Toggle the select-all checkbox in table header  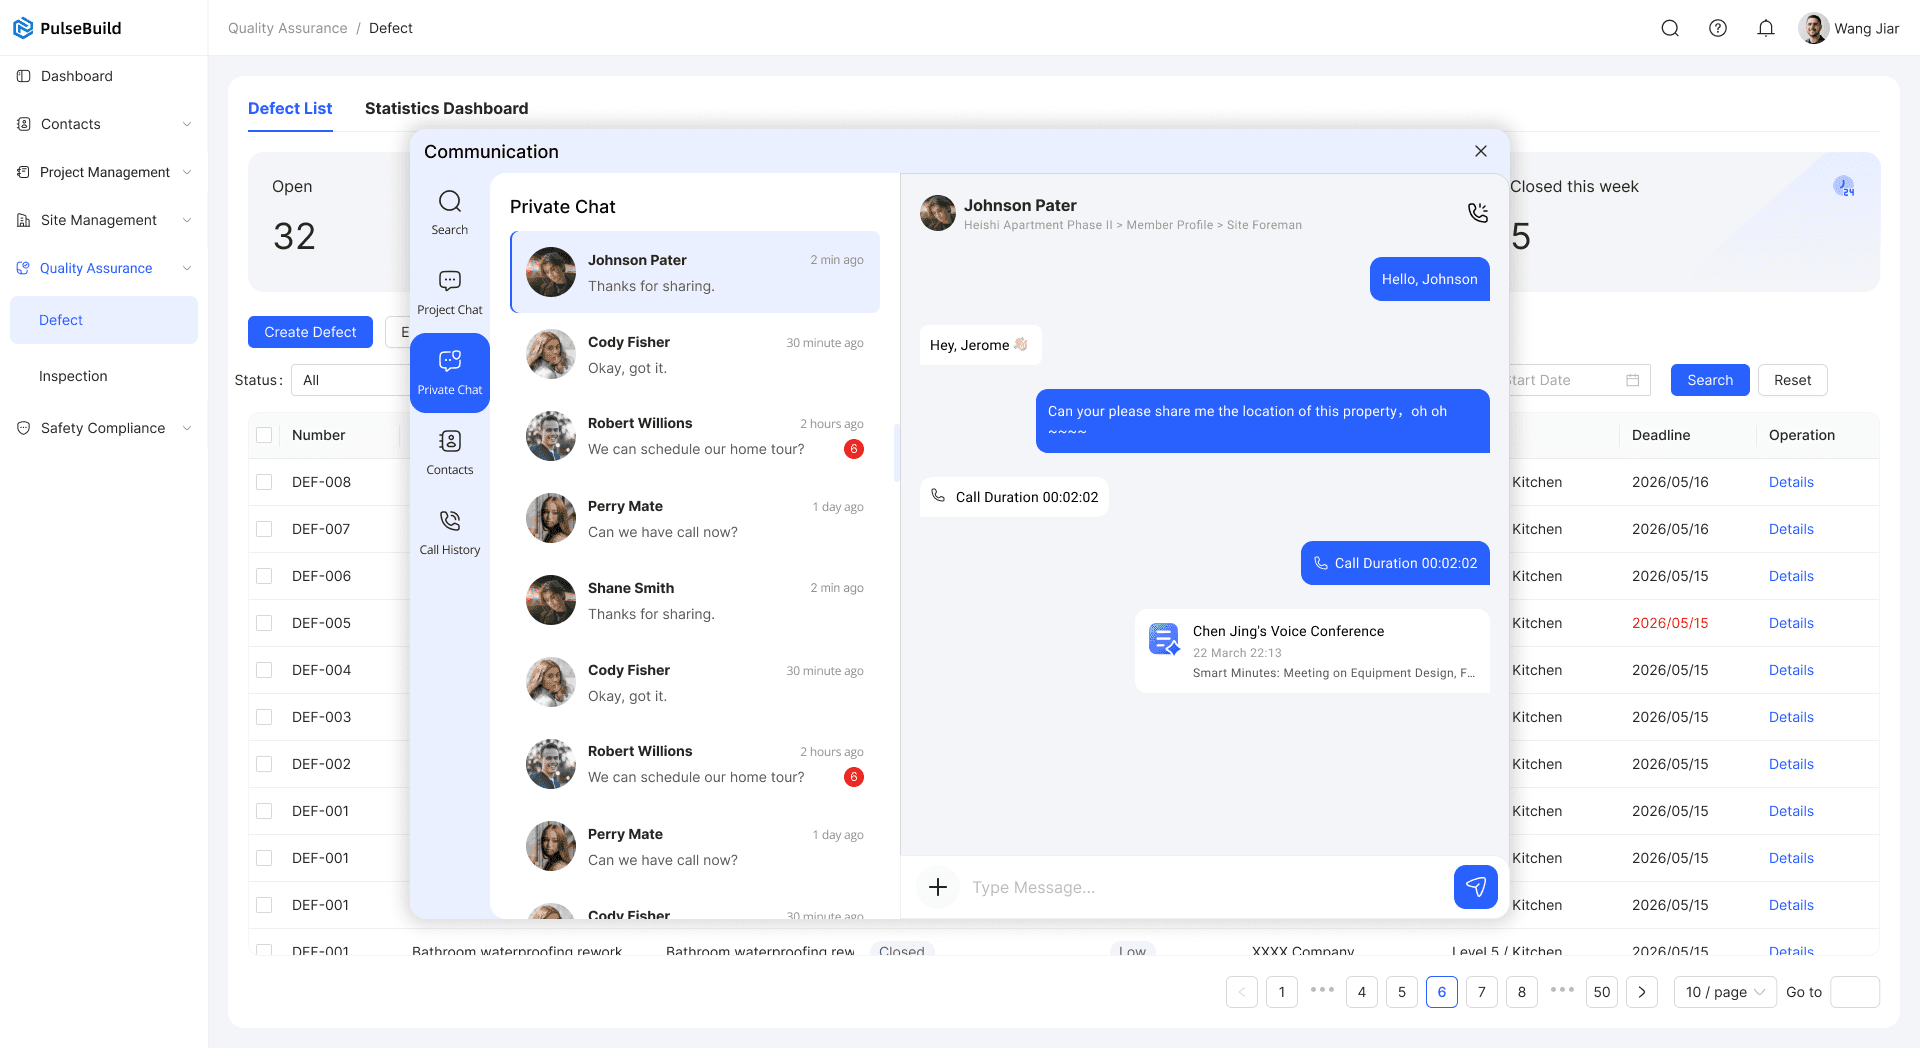(264, 435)
